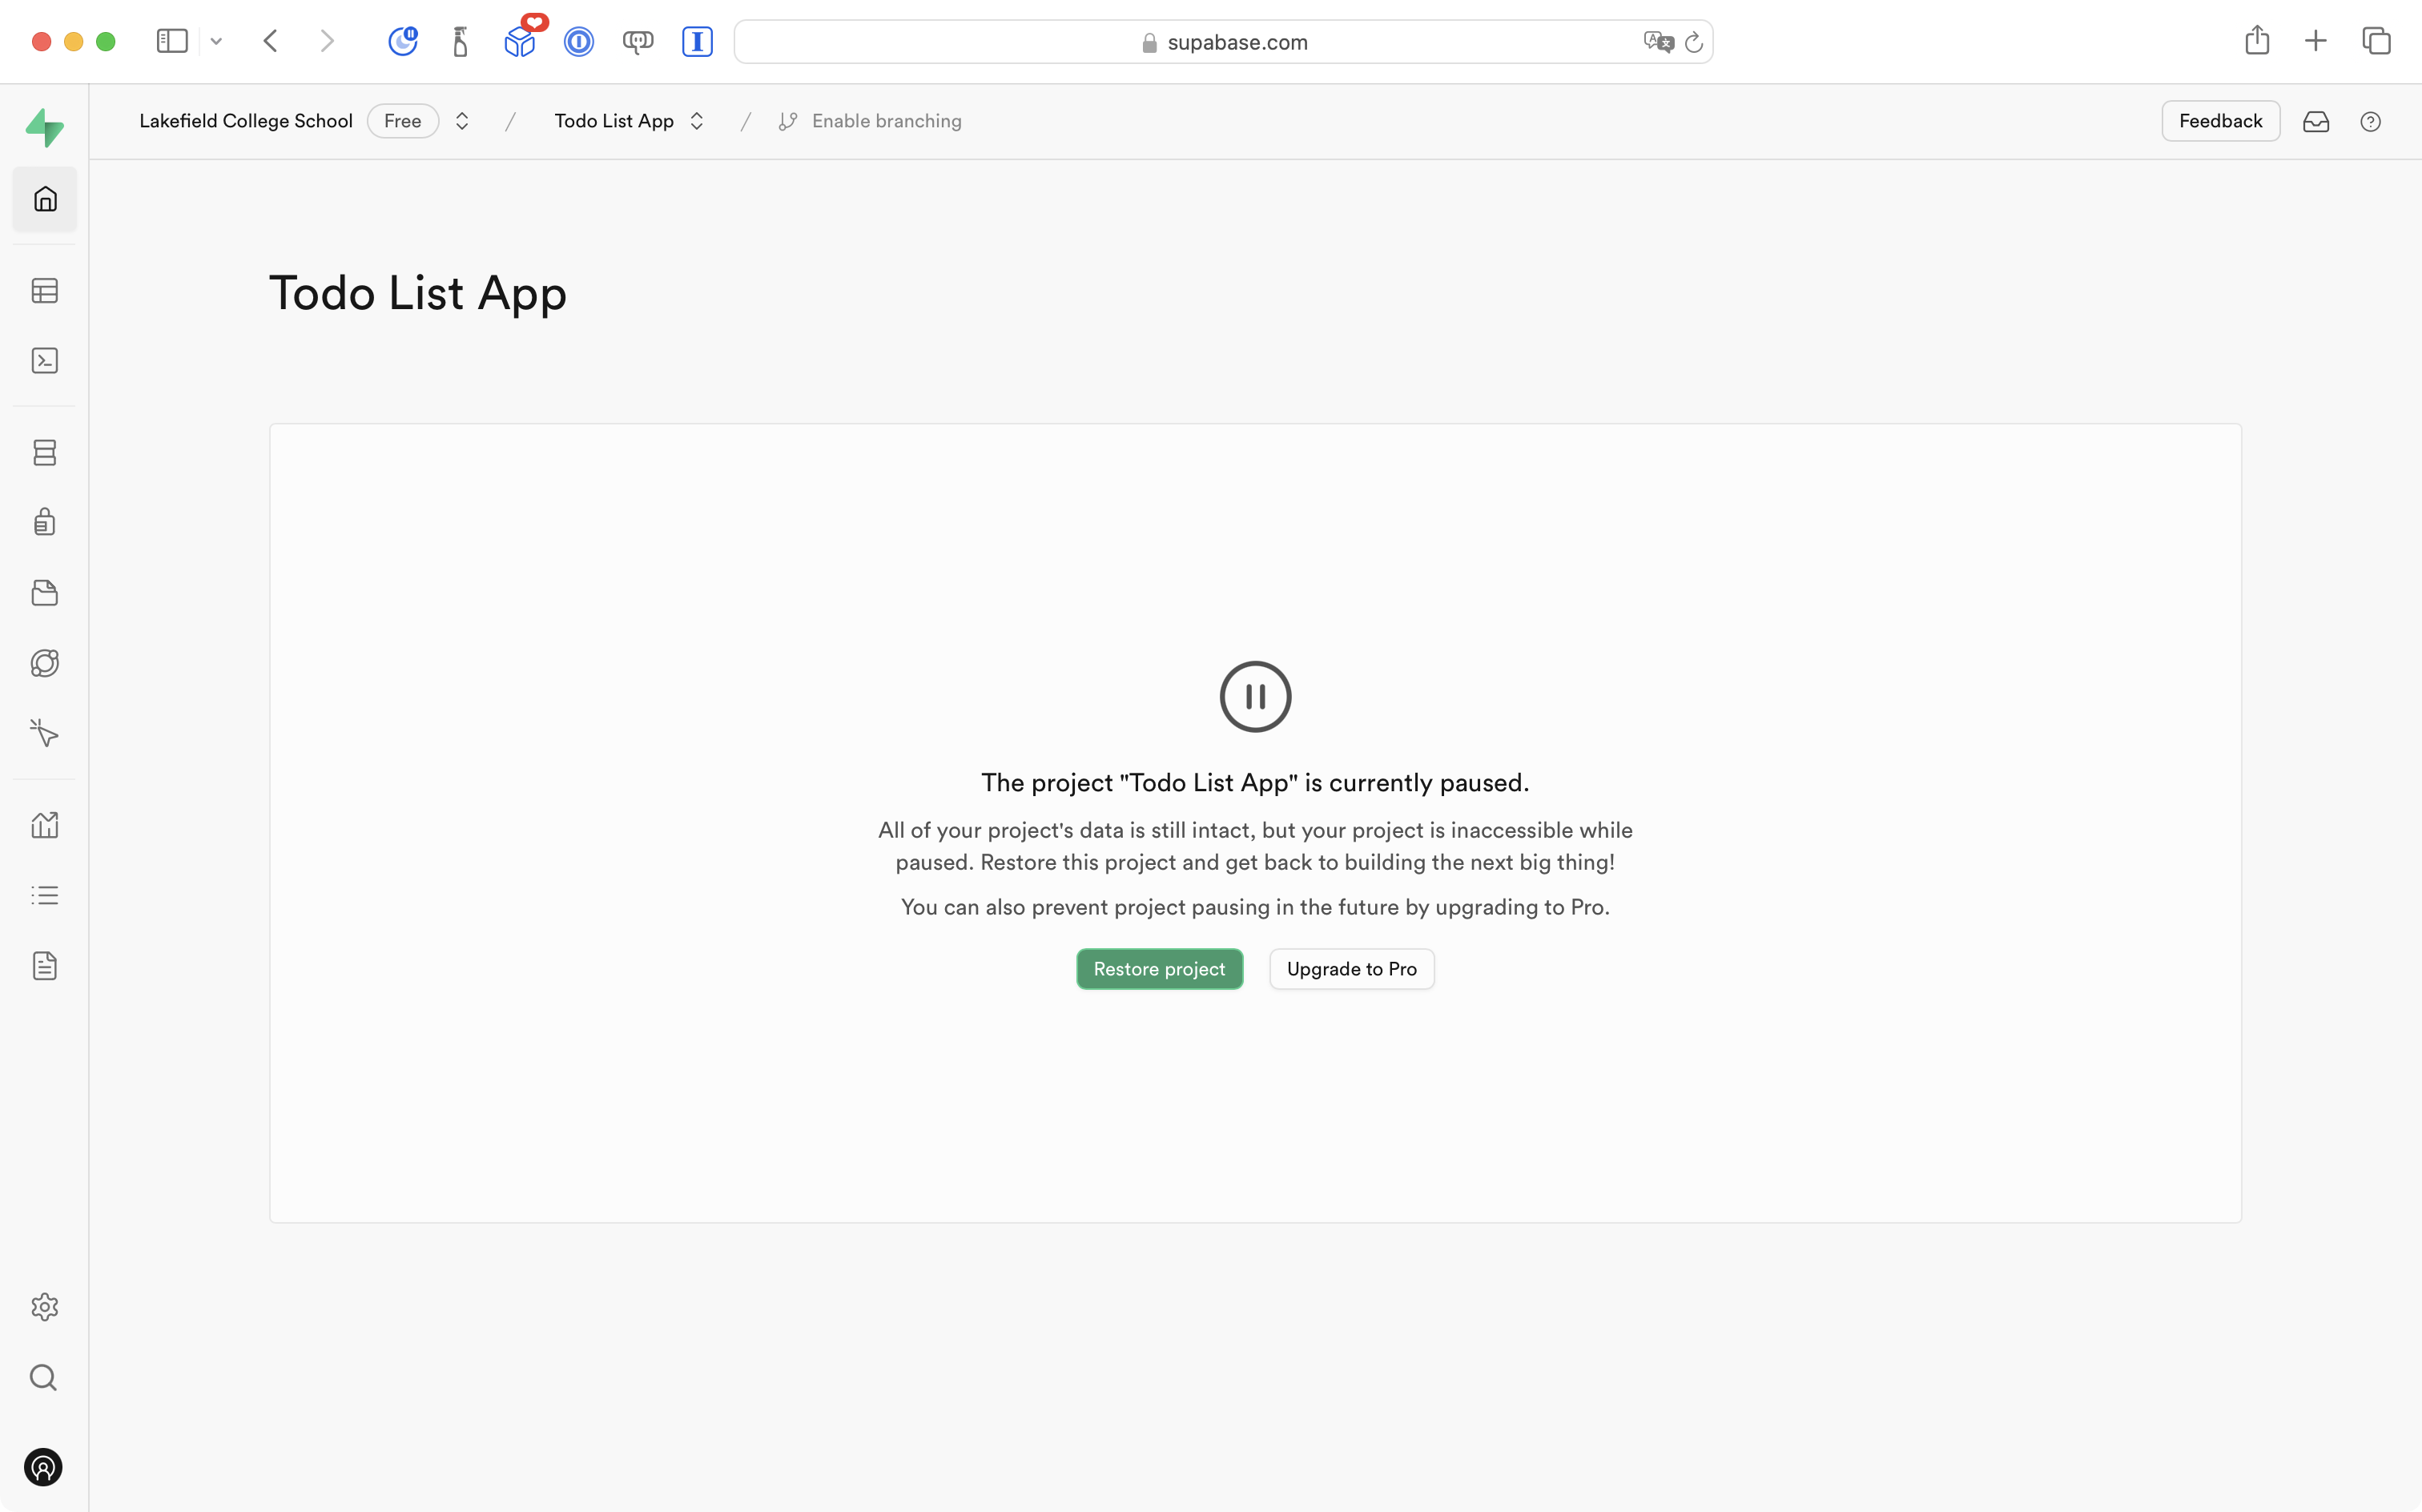The height and width of the screenshot is (1512, 2422).
Task: View project Reports via the chart icon
Action: coord(45,824)
